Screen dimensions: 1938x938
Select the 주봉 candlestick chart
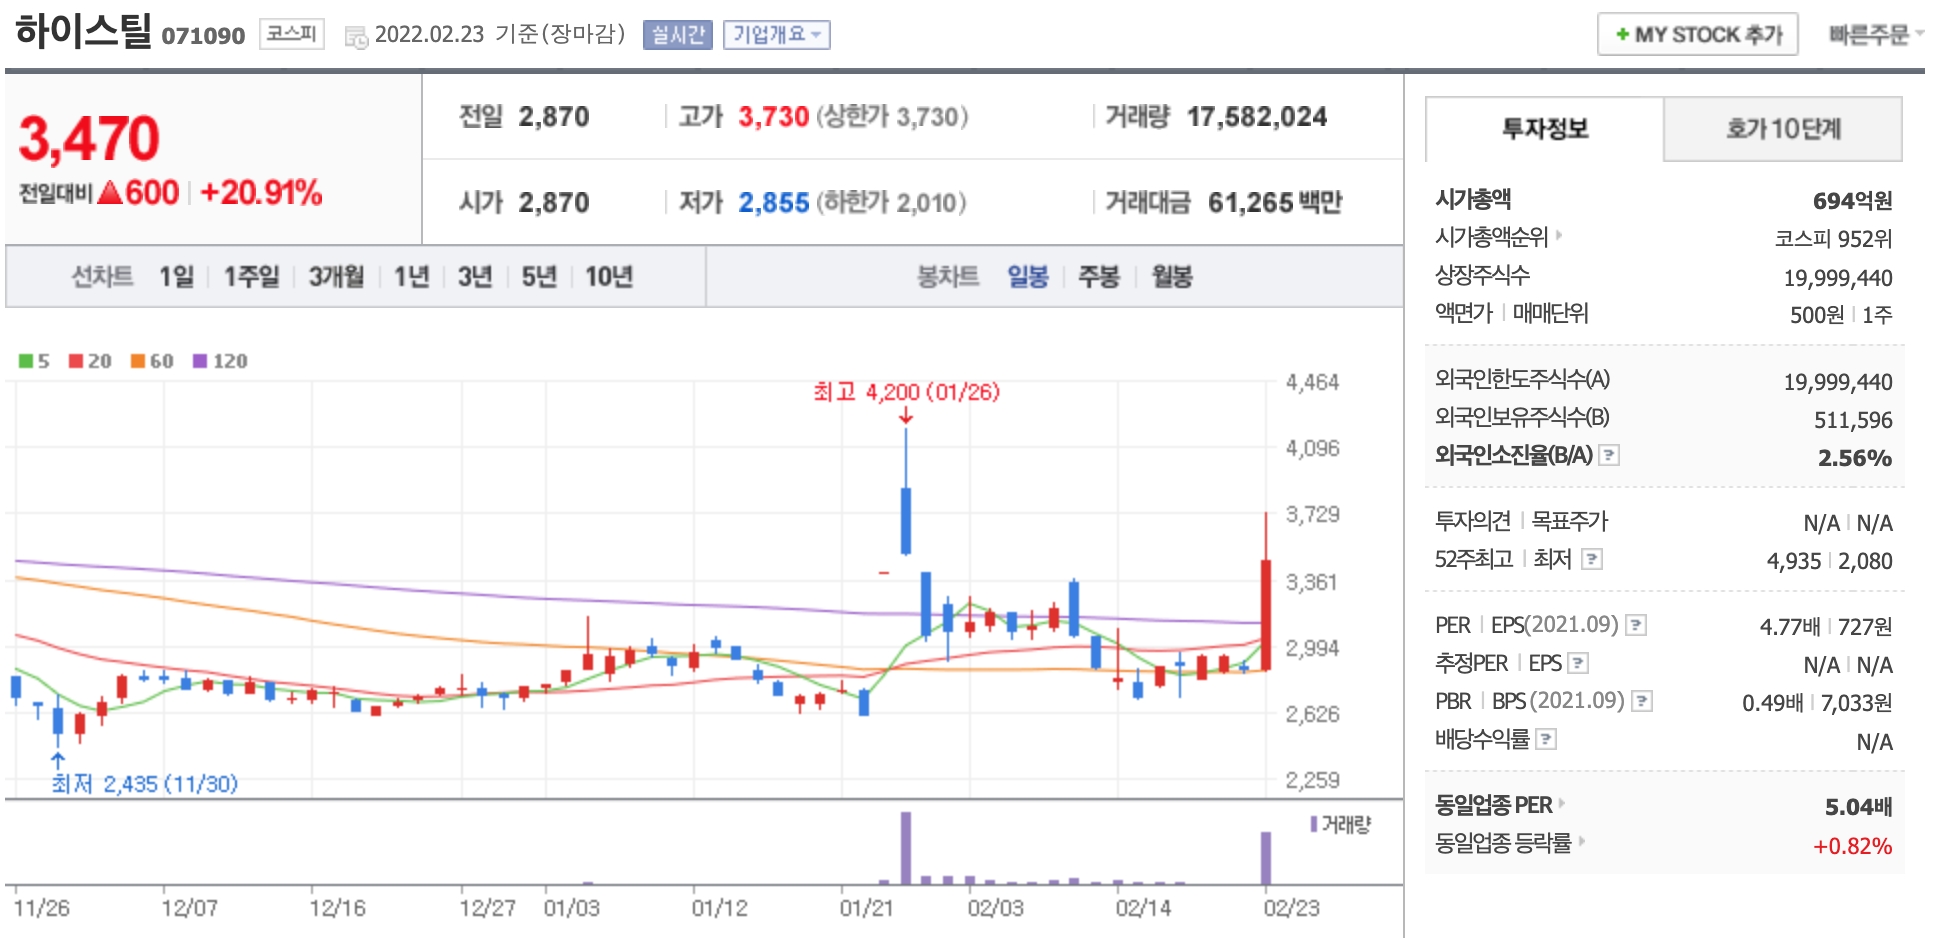pyautogui.click(x=1099, y=277)
